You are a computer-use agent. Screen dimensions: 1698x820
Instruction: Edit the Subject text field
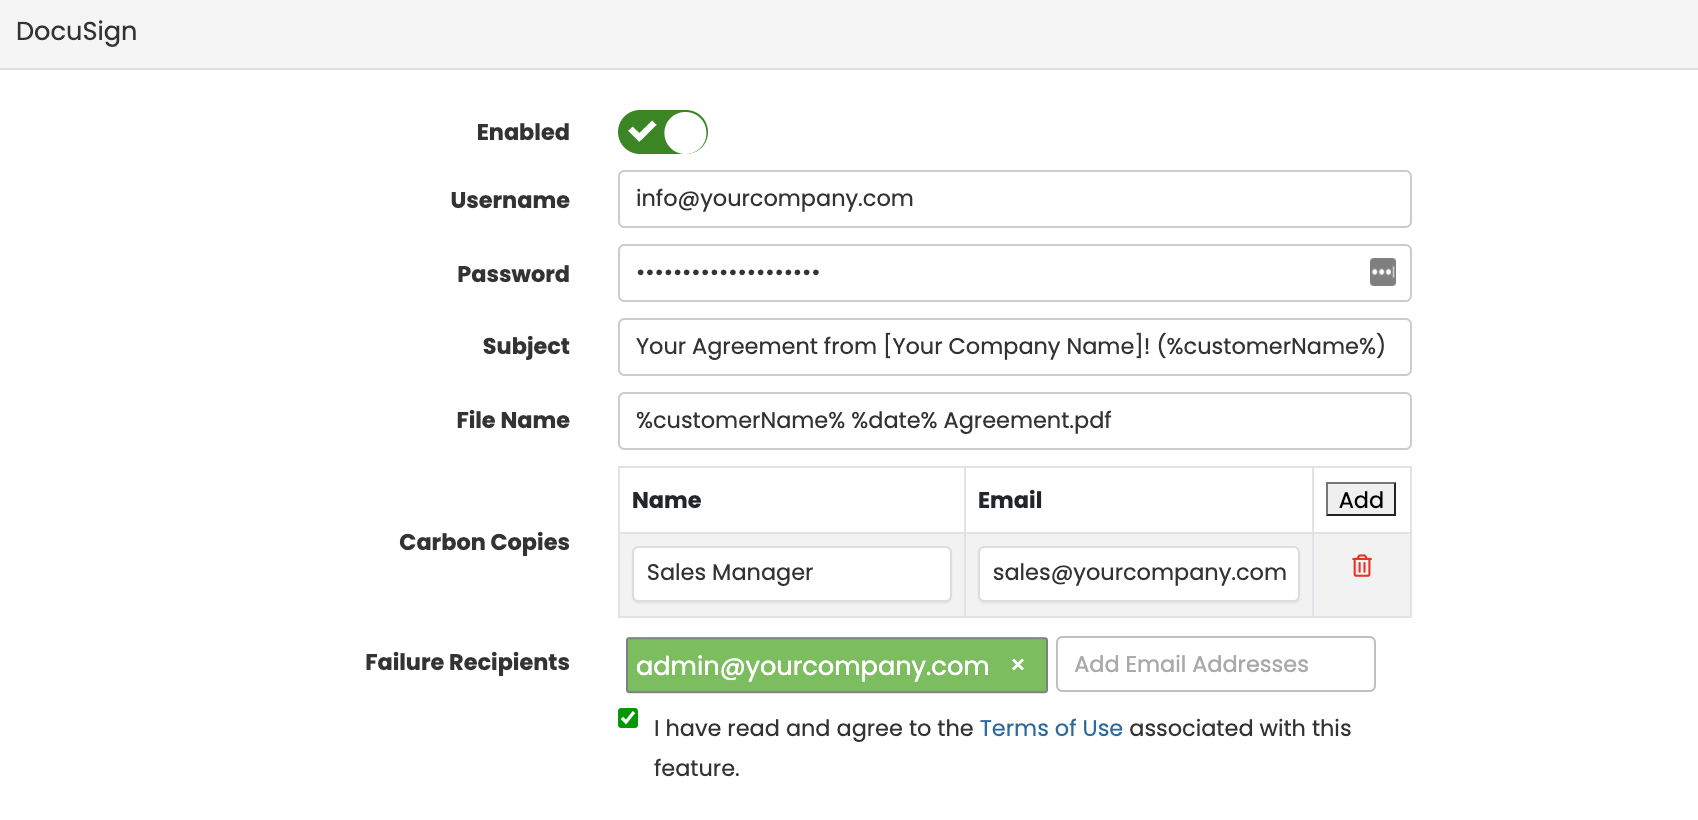[x=1014, y=347]
